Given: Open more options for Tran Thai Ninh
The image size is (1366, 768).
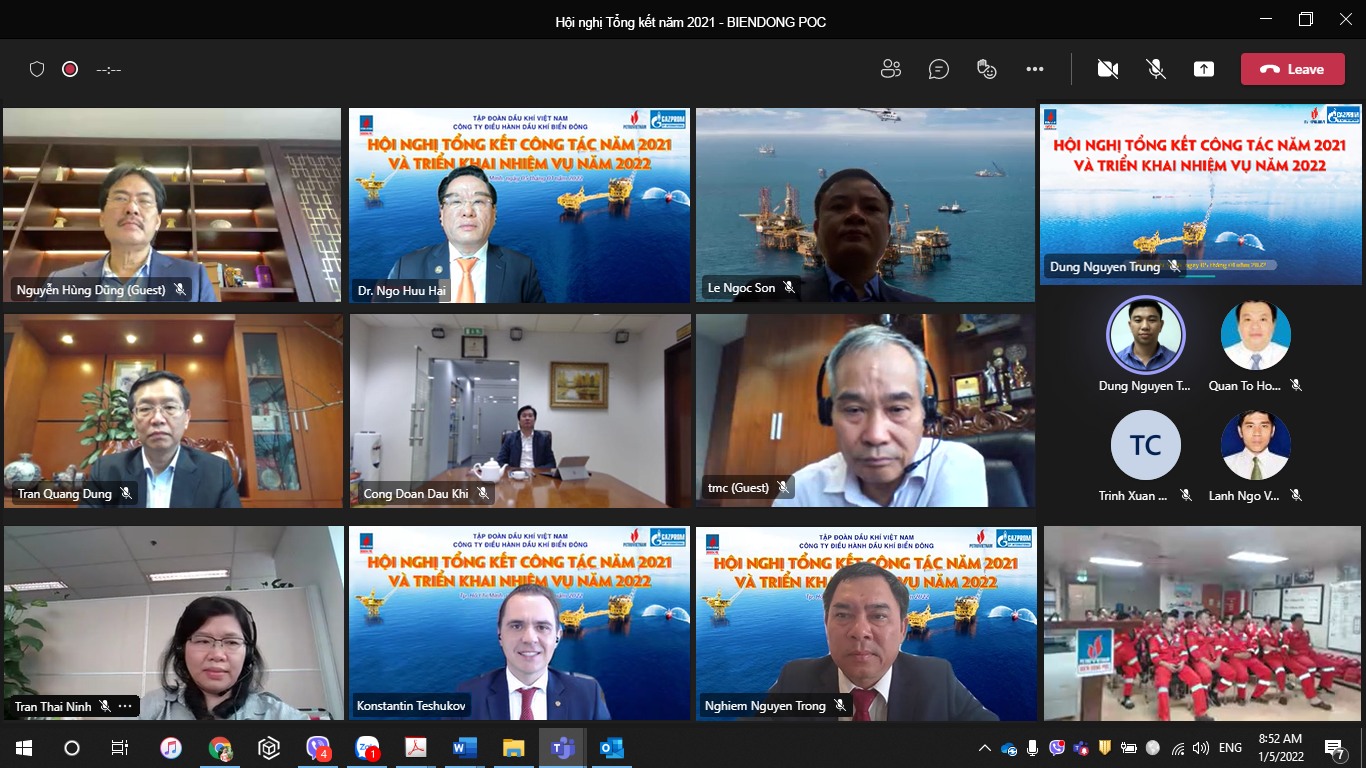Looking at the screenshot, I should pyautogui.click(x=125, y=706).
